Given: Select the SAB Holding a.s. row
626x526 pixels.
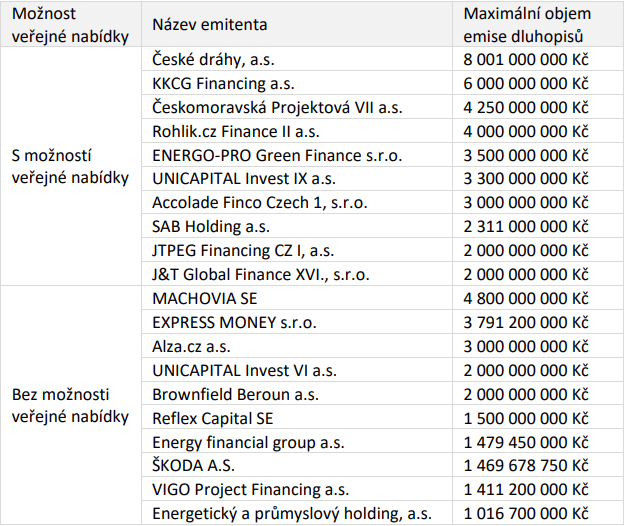Looking at the screenshot, I should coord(382,226).
